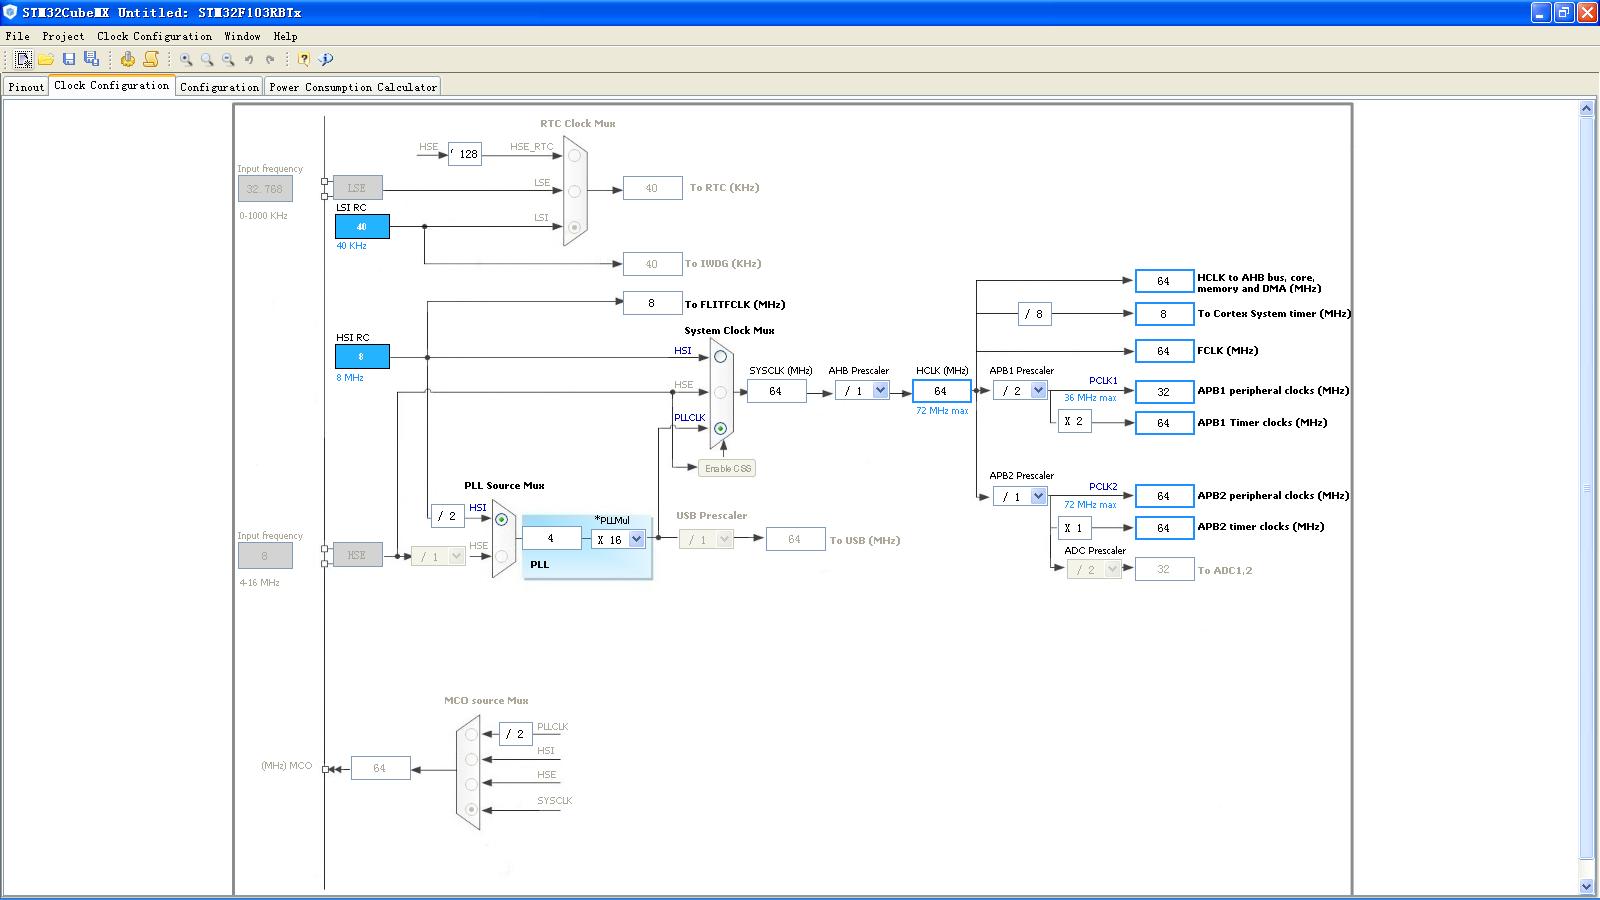Click the APB1 peripheral clocks value 32
Viewport: 1600px width, 900px height.
(1164, 392)
